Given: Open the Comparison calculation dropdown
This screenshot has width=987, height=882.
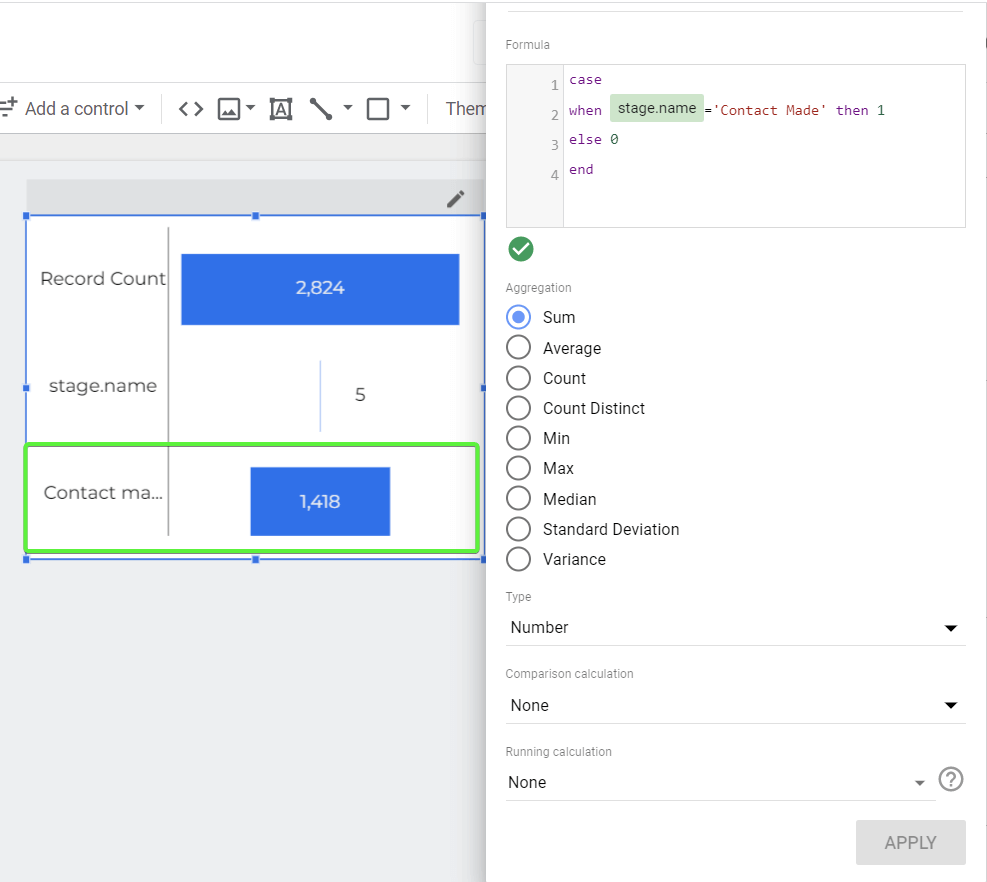Looking at the screenshot, I should pos(735,705).
